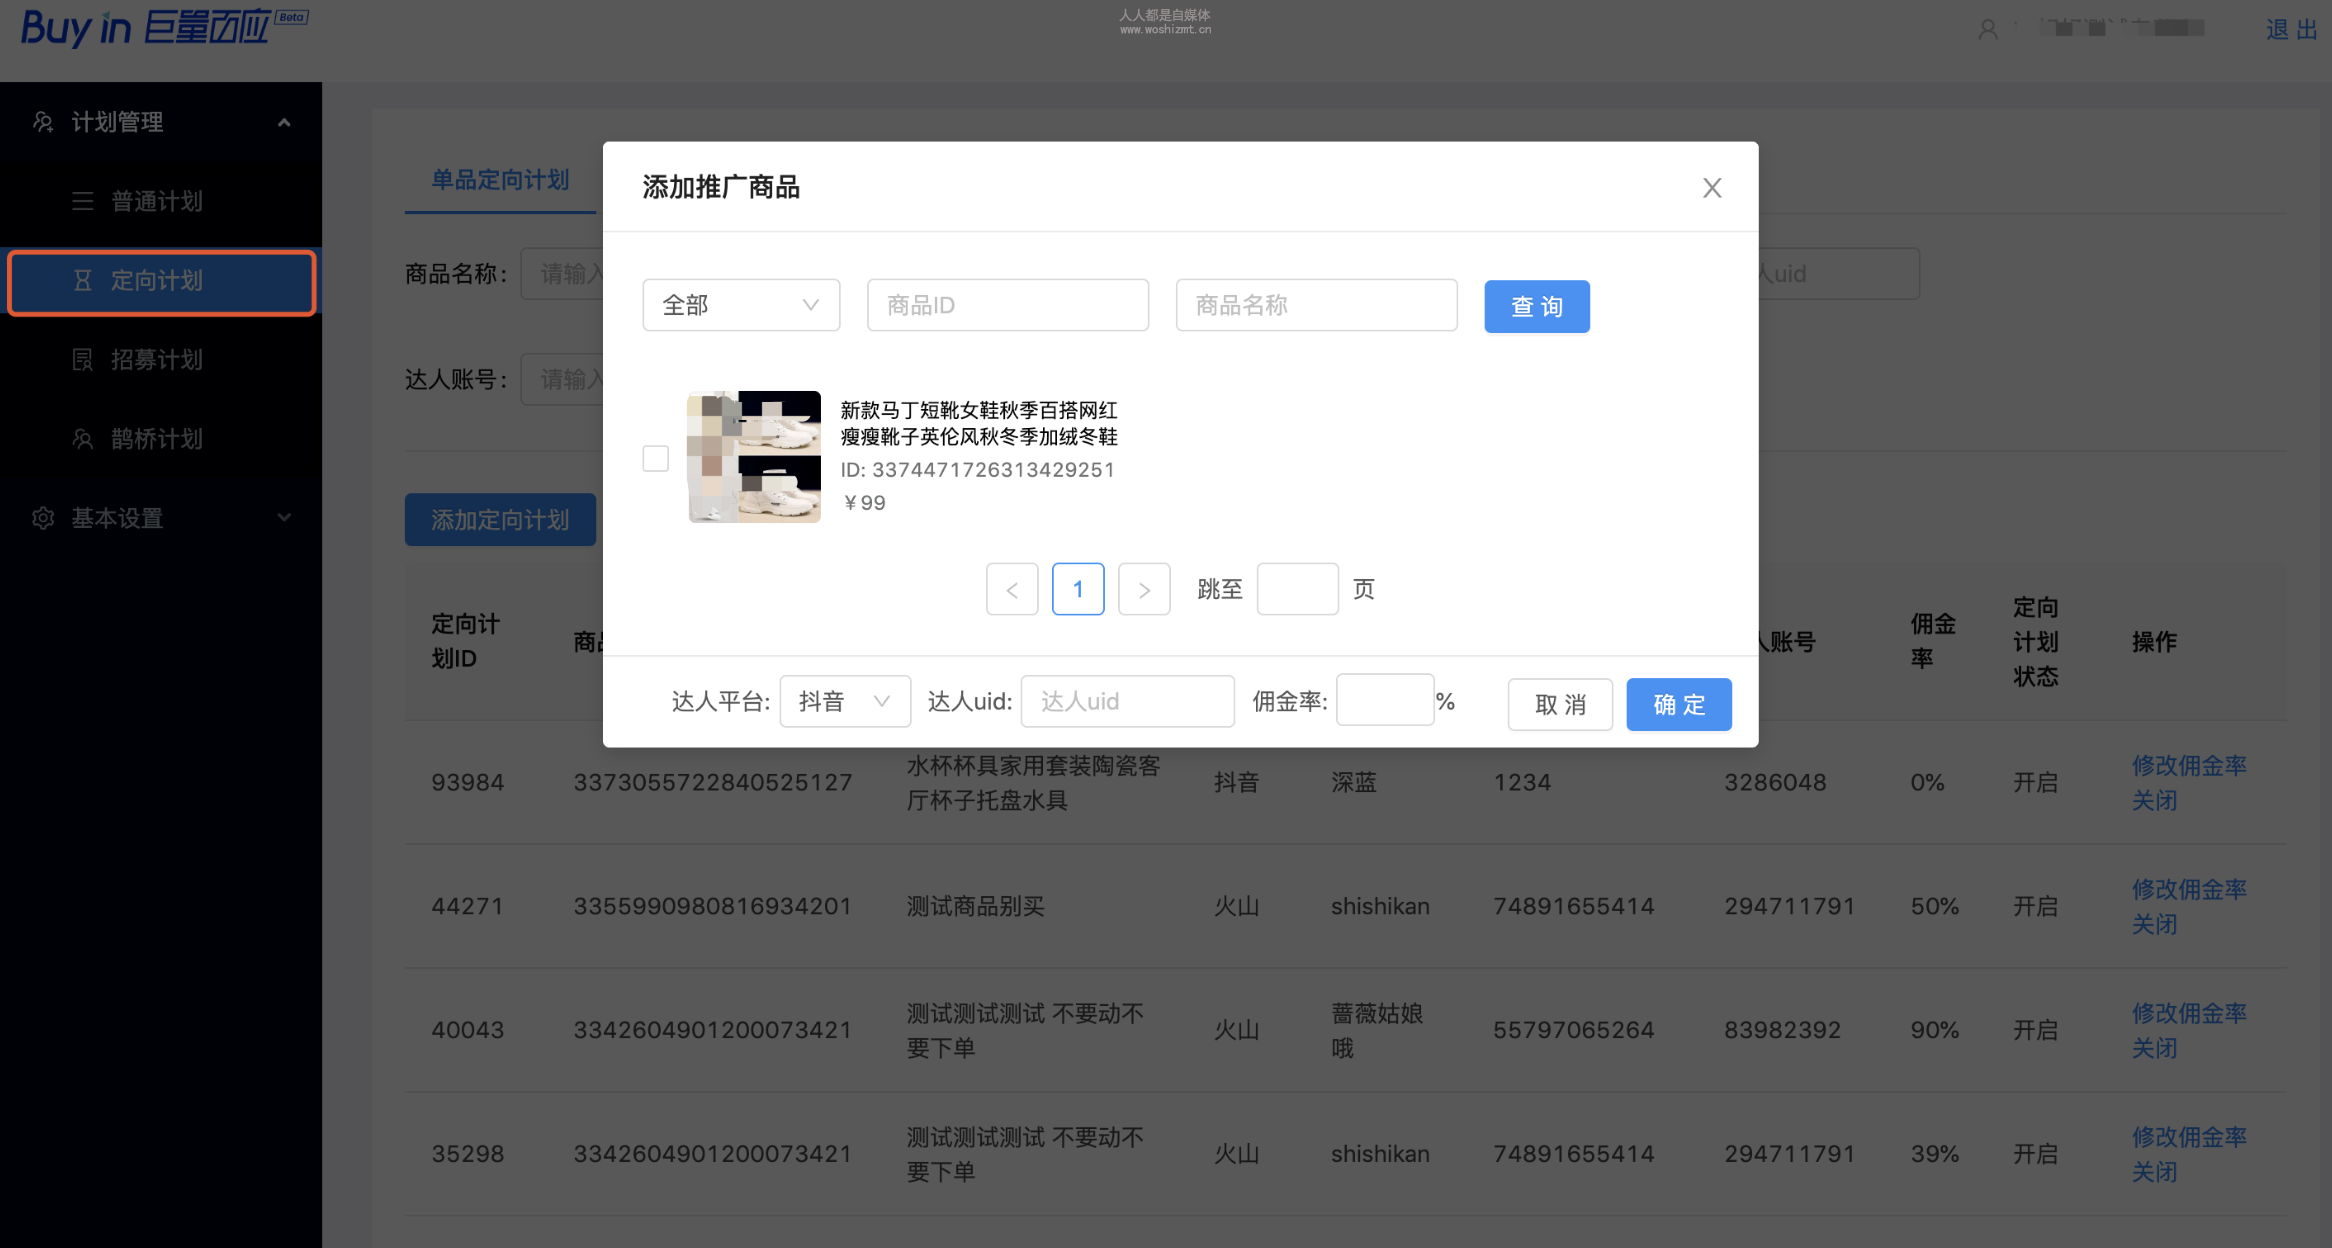Click the 招募计划 document icon
Viewport: 2332px width, 1248px height.
pos(83,359)
